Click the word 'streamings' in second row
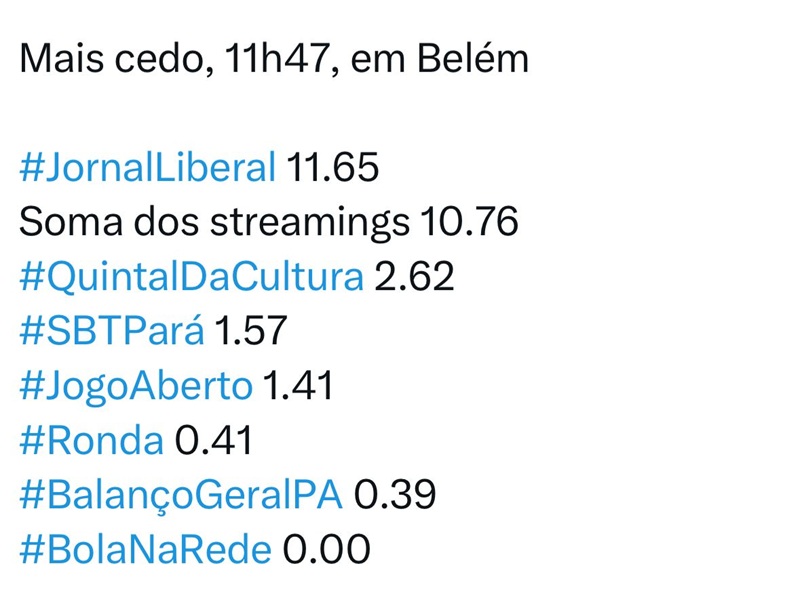The width and height of the screenshot is (800, 610). tap(310, 223)
